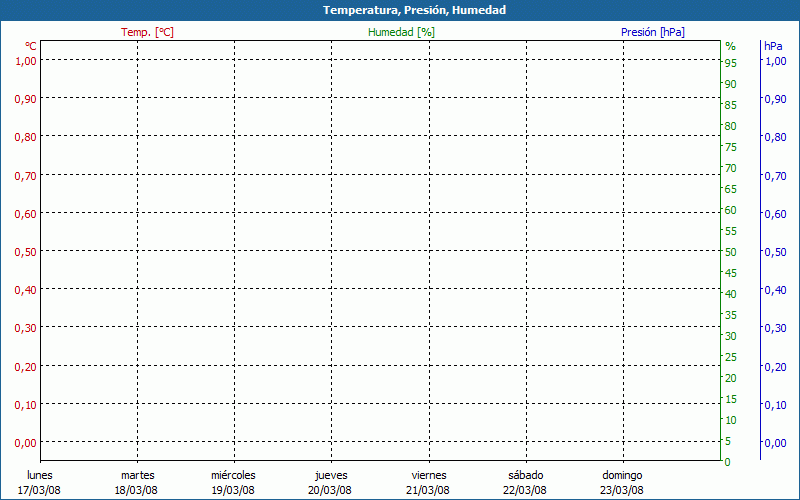Click the "viernes 21/03/08" date label
The width and height of the screenshot is (800, 500).
tap(428, 482)
